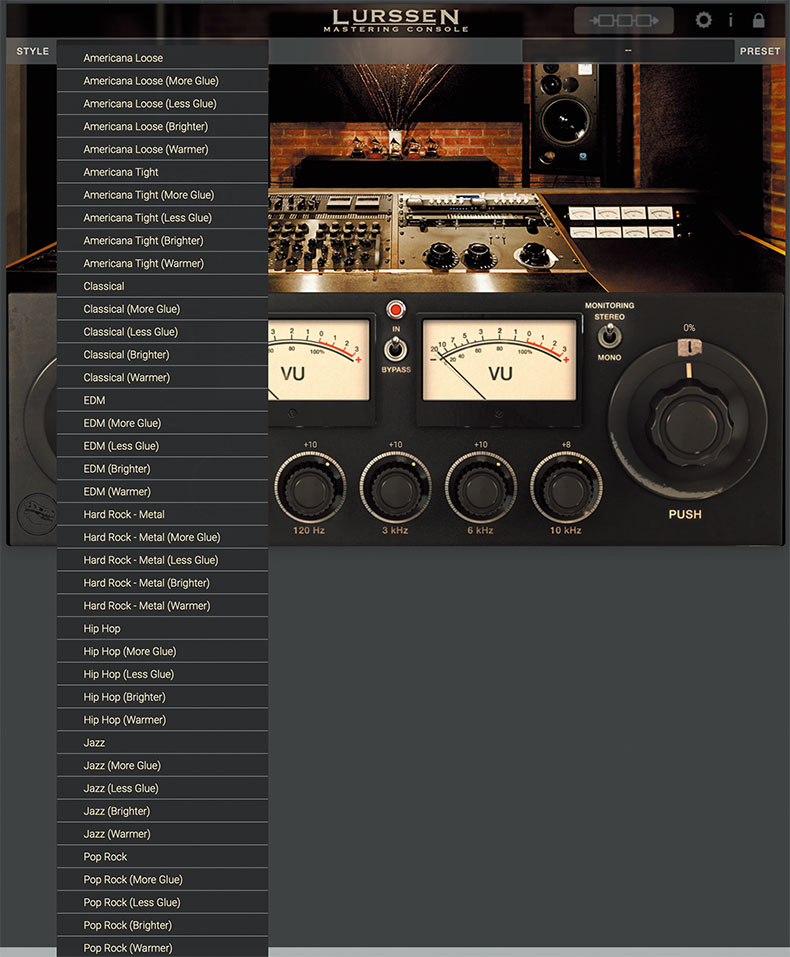Pick Classical (Less Glue)
790x957 pixels.
[x=162, y=332]
